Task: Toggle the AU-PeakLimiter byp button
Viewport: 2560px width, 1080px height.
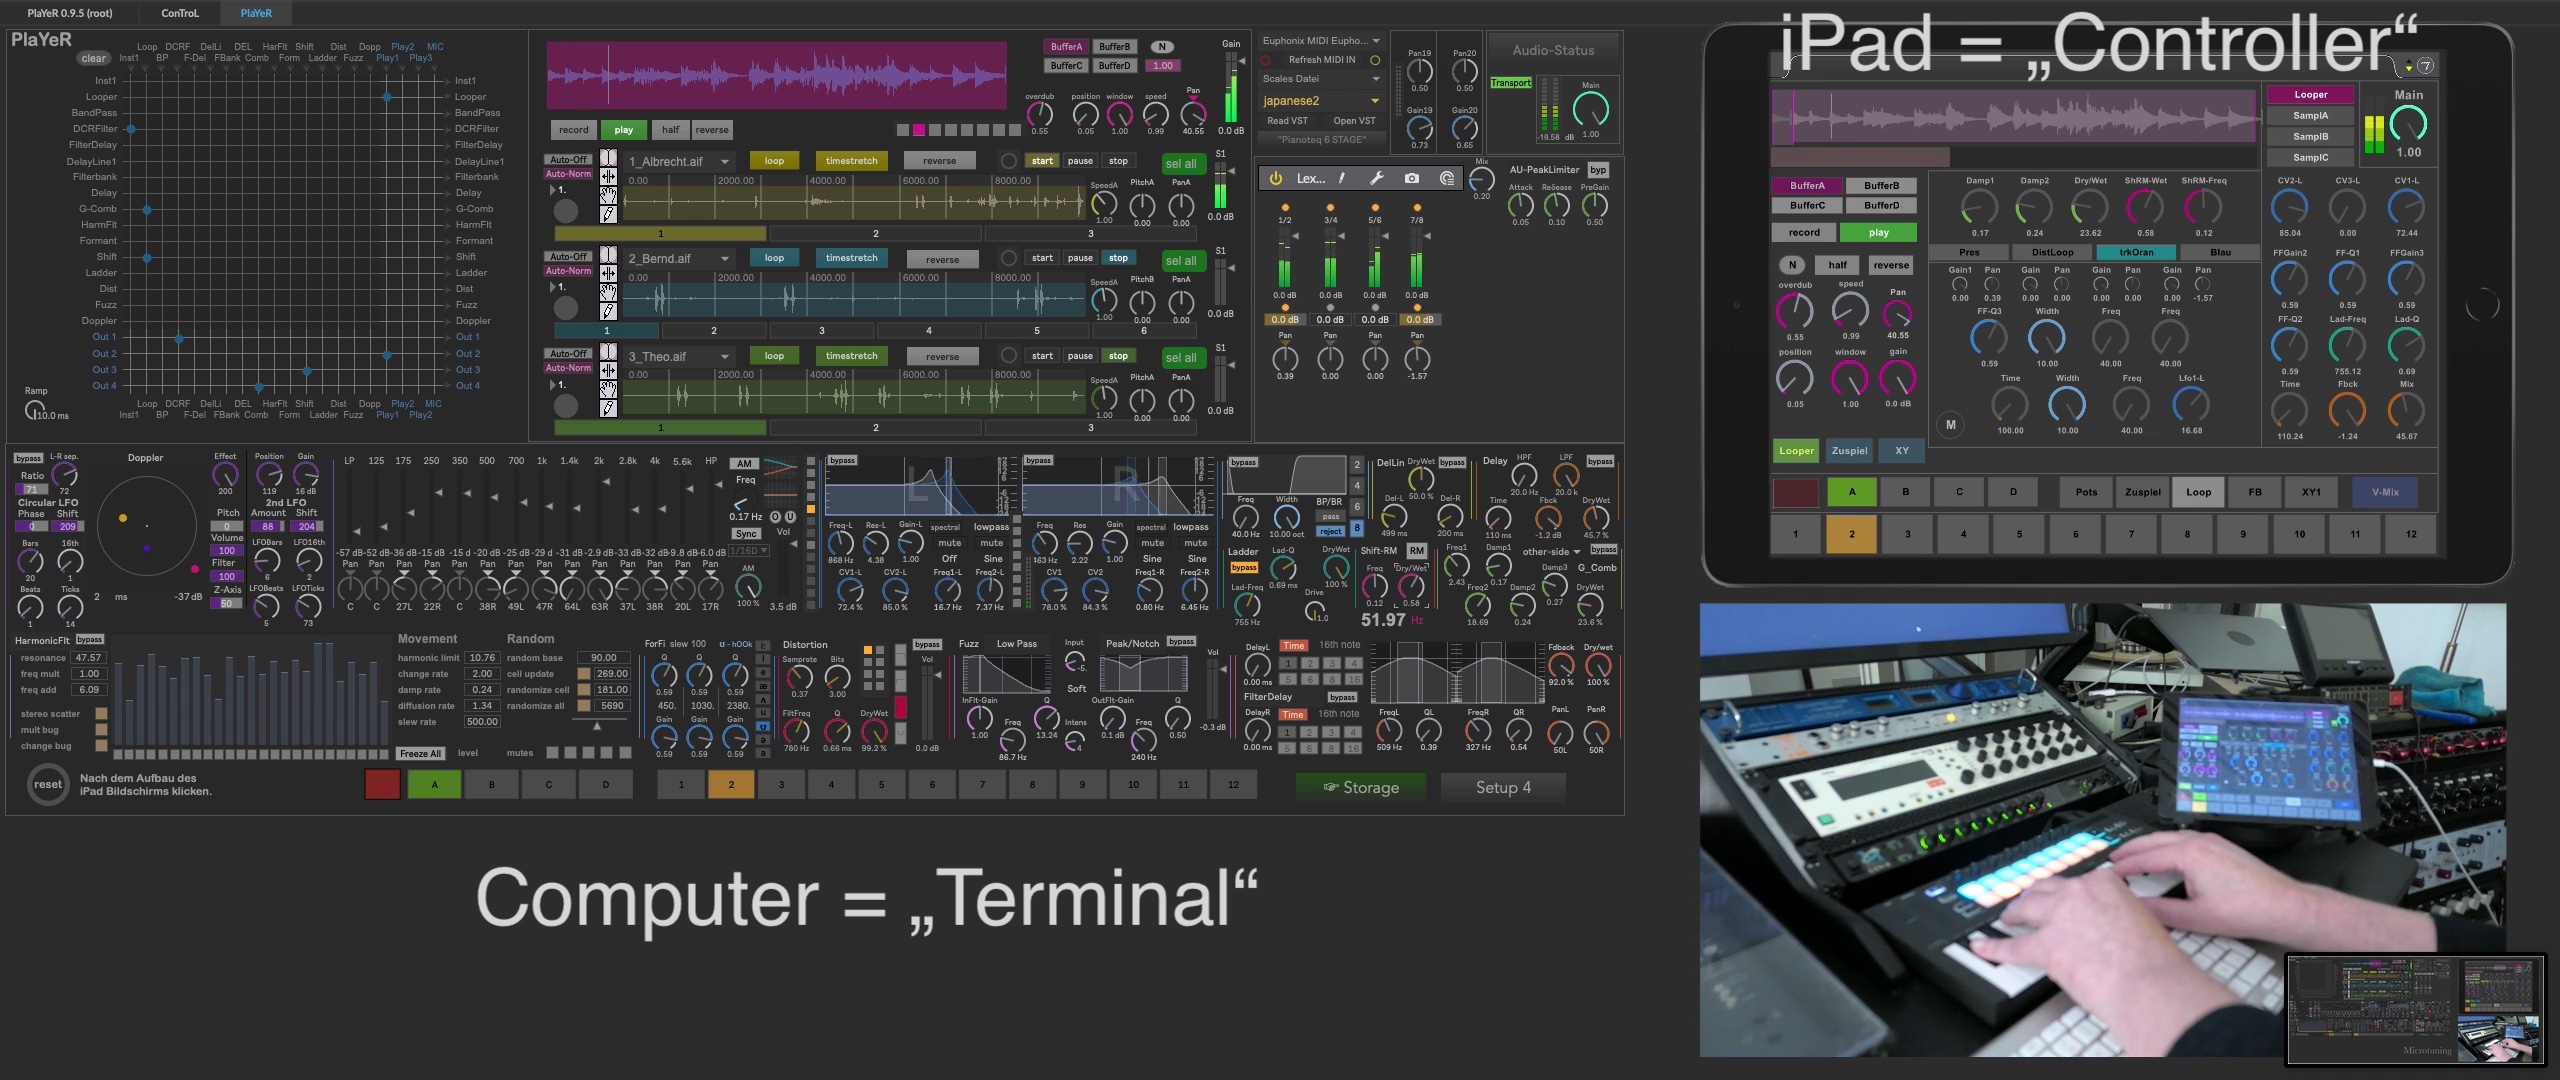Action: click(1598, 170)
